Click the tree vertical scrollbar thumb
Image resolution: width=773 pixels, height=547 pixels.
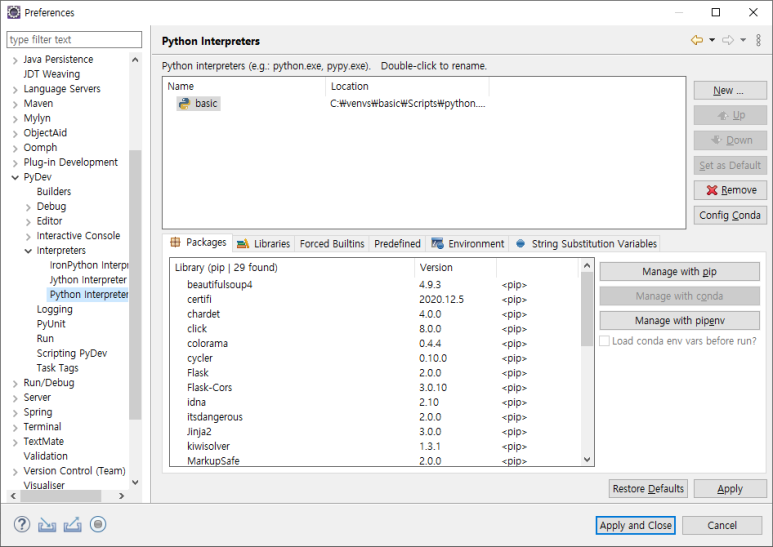pyautogui.click(x=135, y=285)
